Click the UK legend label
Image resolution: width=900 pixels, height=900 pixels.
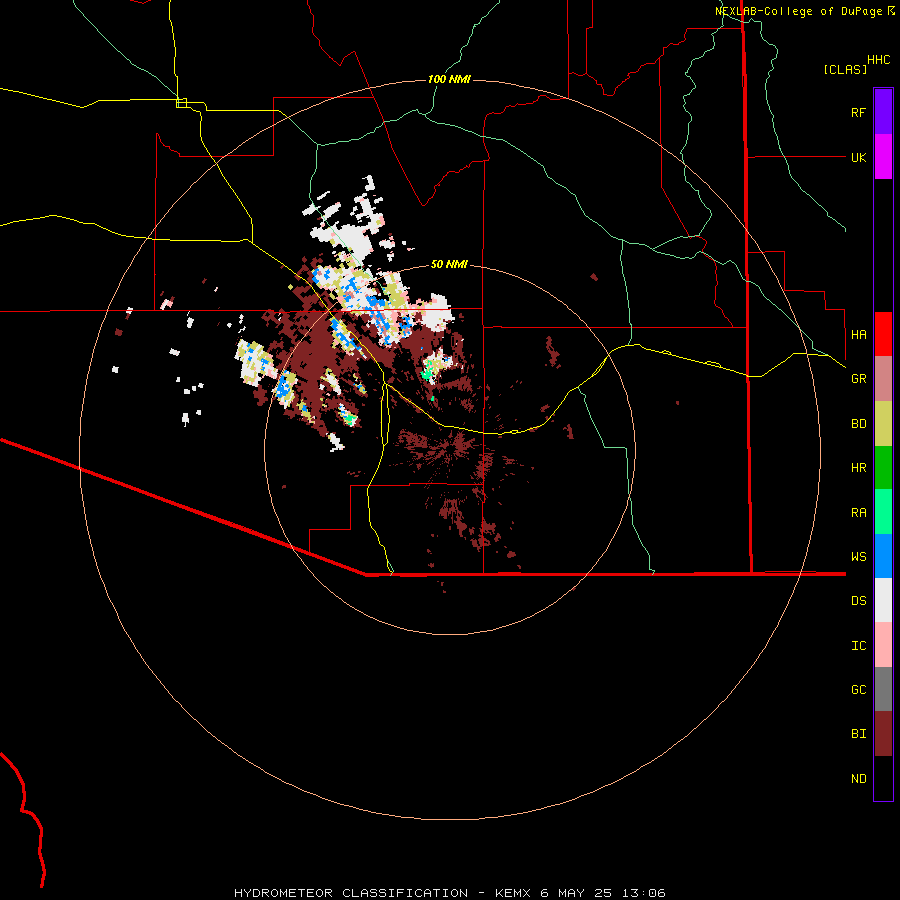(858, 157)
